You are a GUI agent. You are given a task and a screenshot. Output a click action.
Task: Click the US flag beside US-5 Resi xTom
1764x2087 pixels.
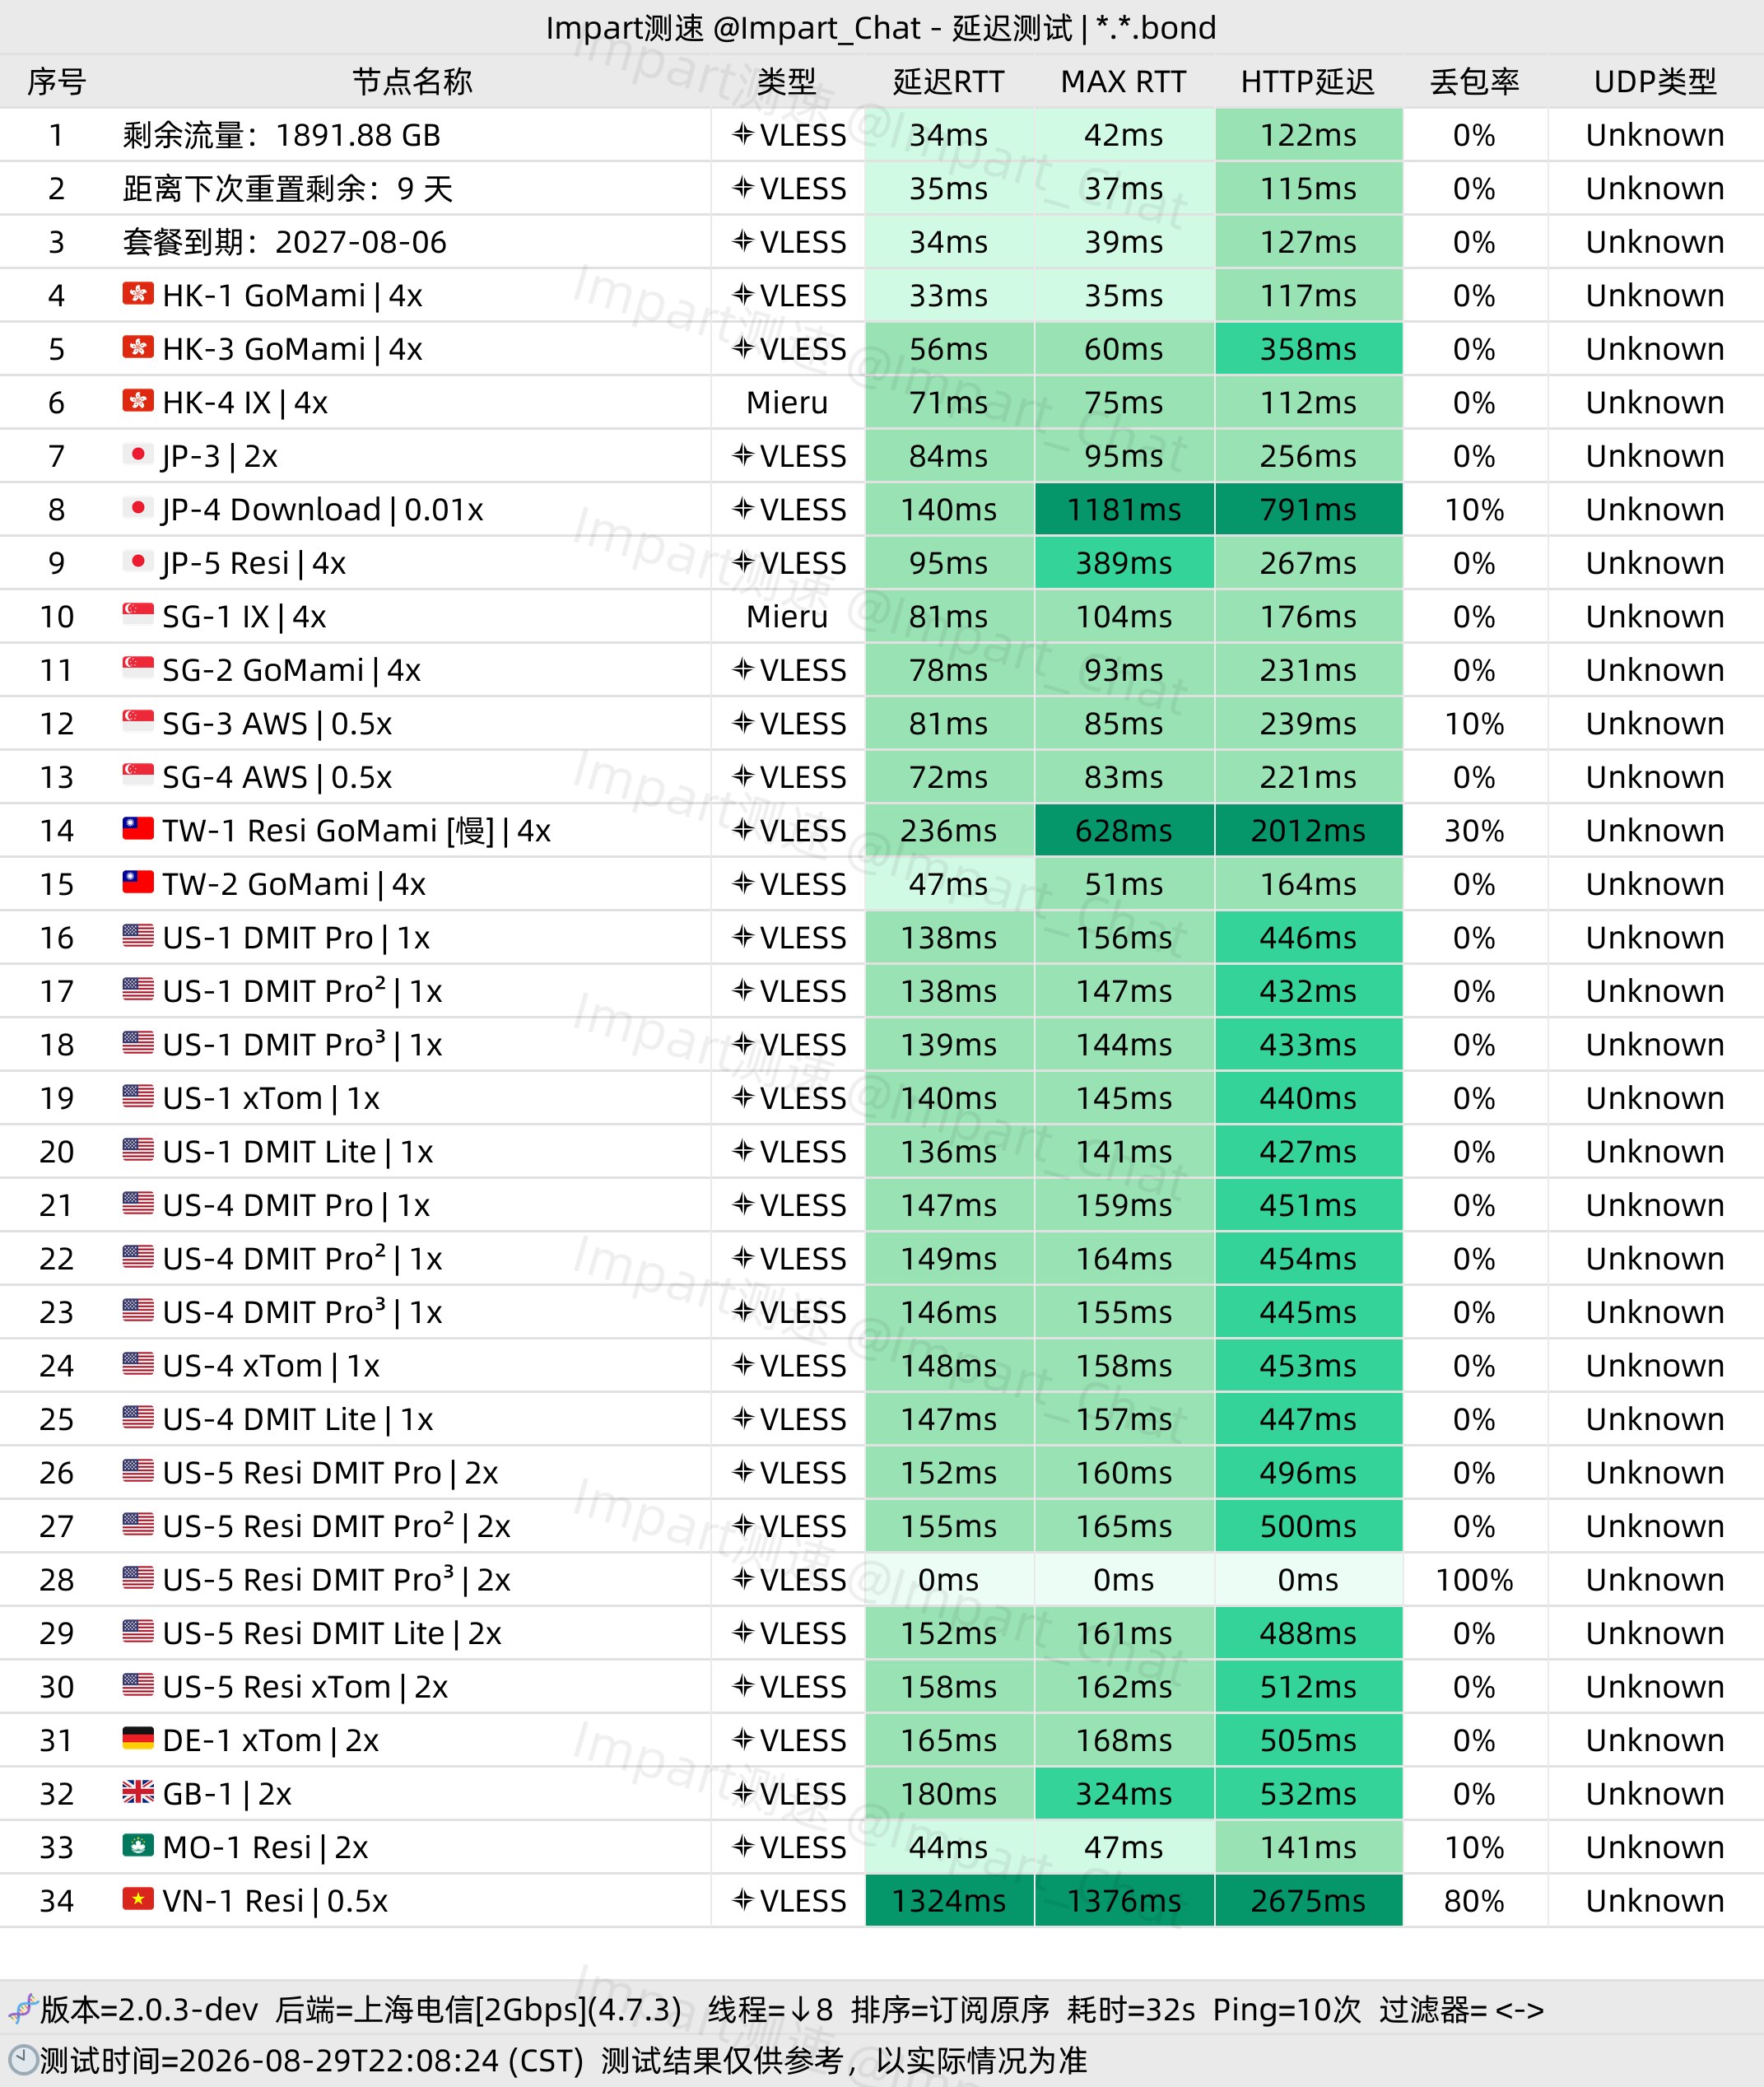click(138, 1685)
